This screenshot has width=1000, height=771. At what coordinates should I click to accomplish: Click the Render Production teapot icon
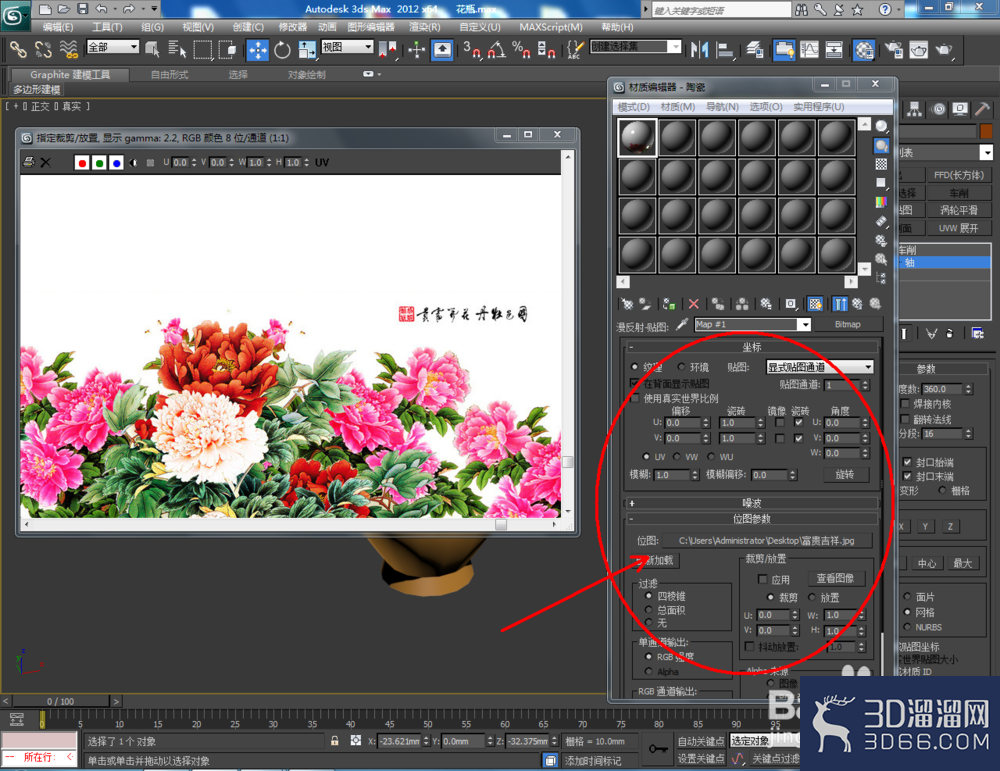tap(944, 50)
